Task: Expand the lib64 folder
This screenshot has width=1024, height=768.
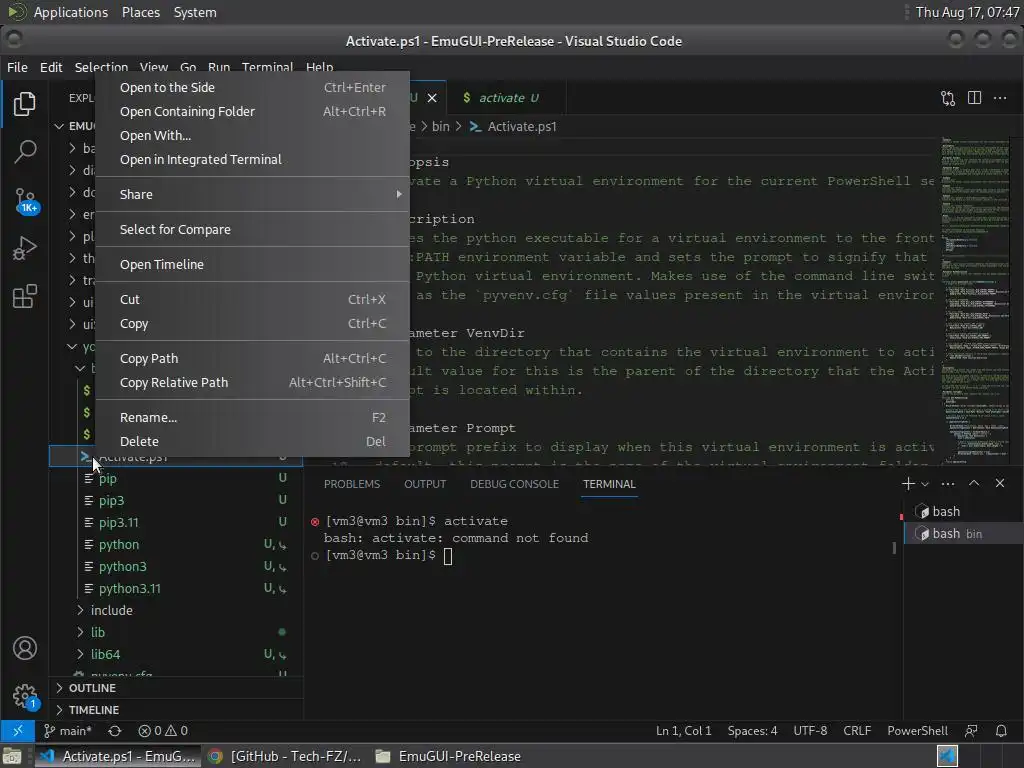Action: [x=176, y=654]
